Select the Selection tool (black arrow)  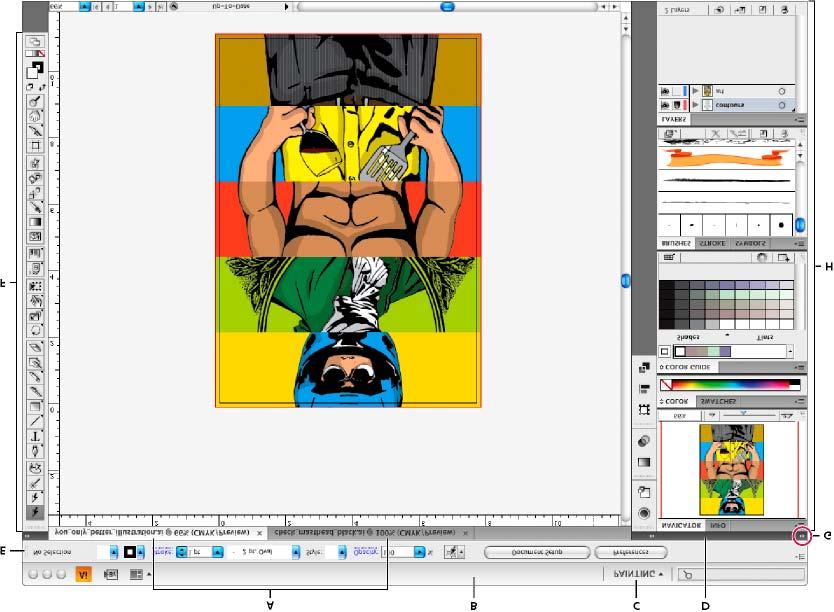[x=35, y=512]
